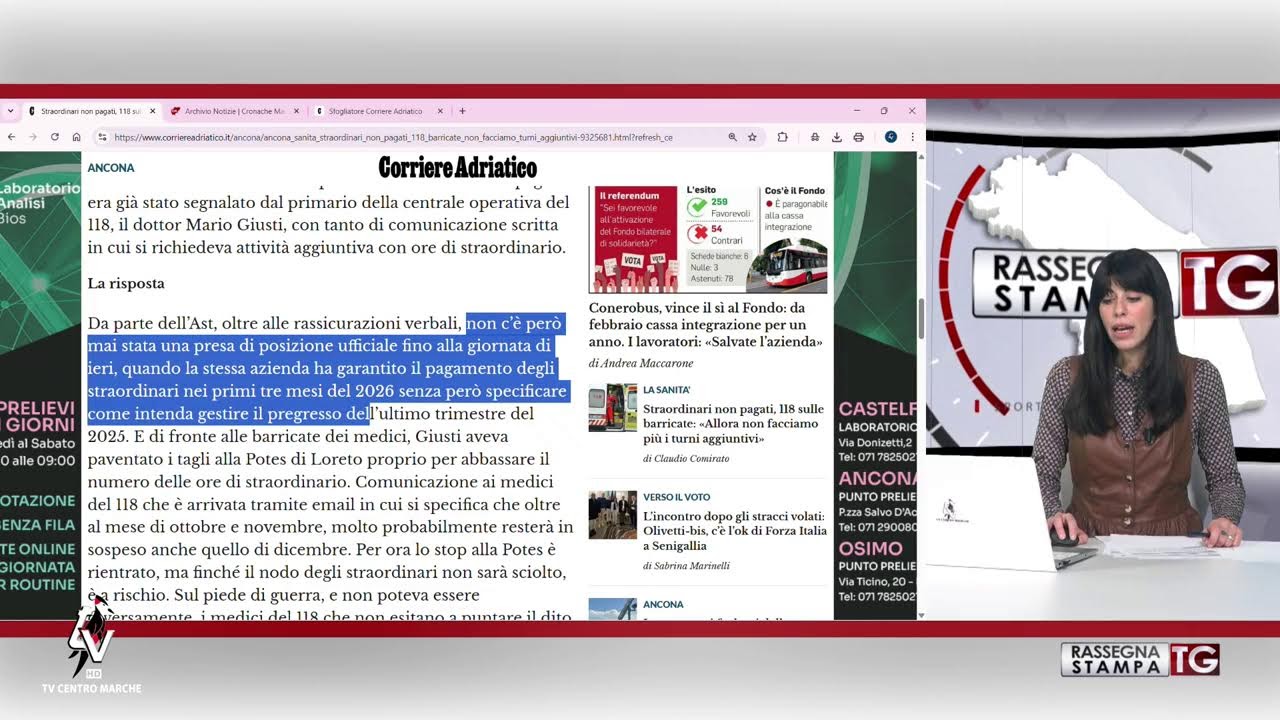1280x720 pixels.
Task: Open the zoom magnifier in address bar
Action: [732, 137]
